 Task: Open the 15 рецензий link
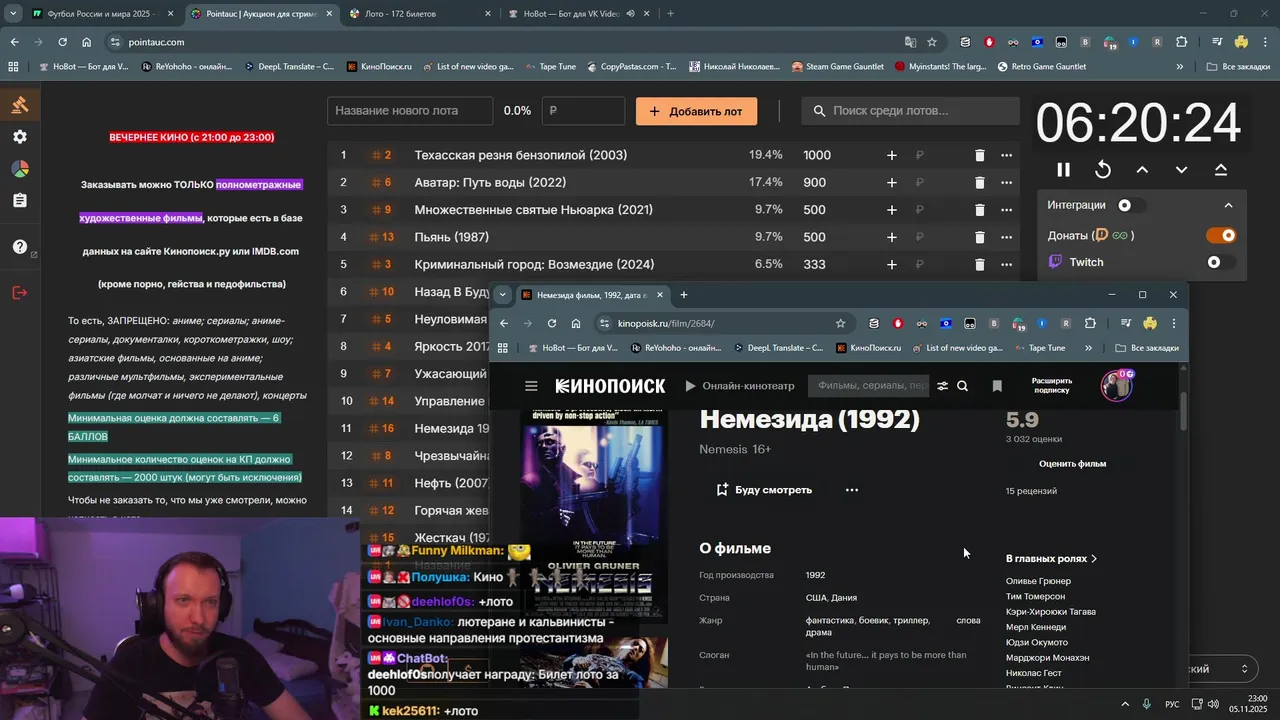(1031, 491)
